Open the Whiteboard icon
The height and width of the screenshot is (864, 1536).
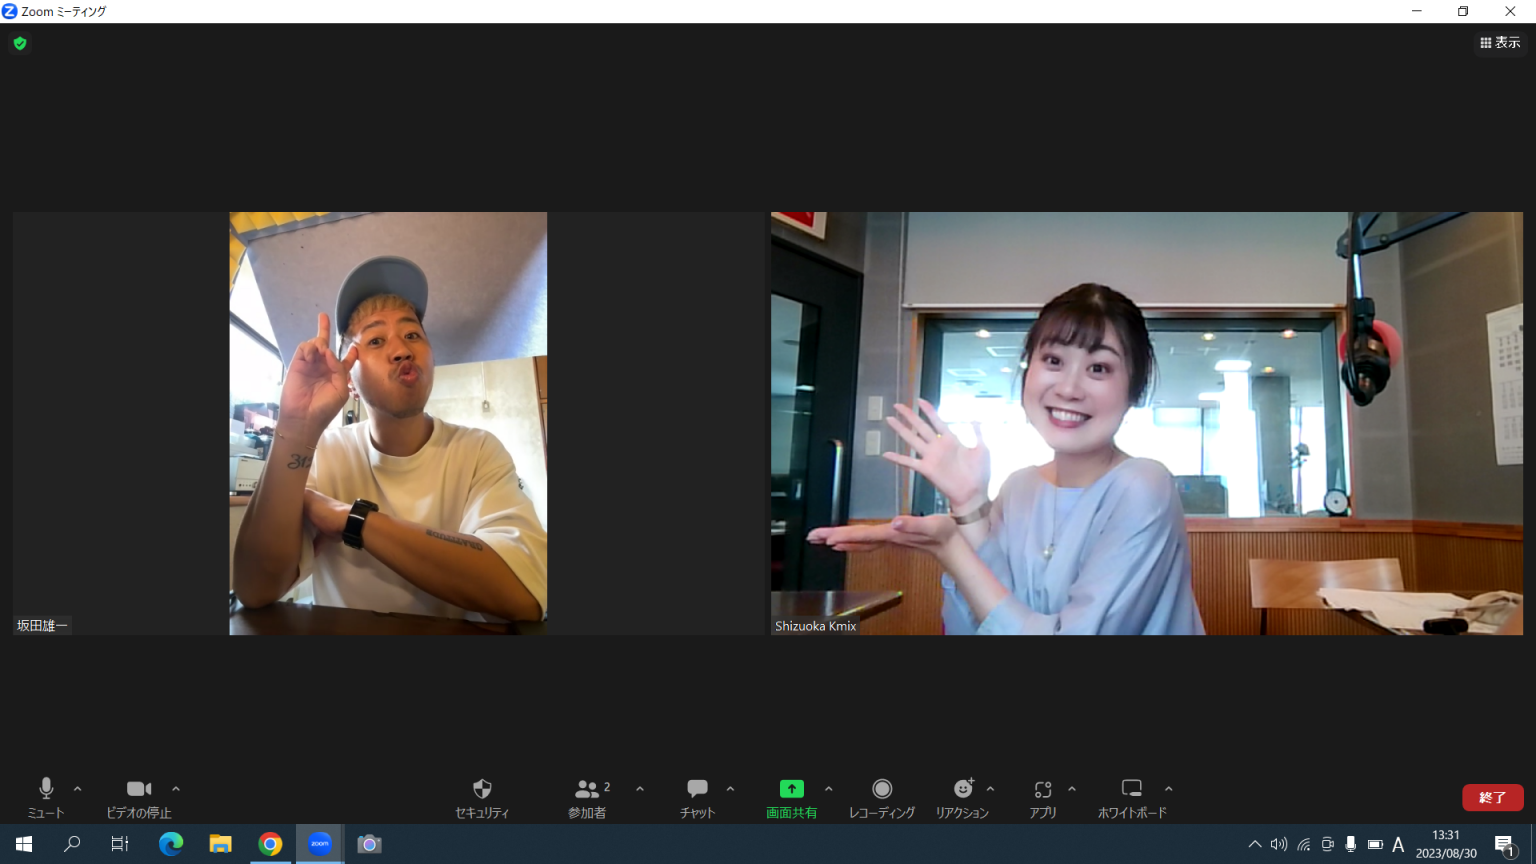tap(1132, 789)
